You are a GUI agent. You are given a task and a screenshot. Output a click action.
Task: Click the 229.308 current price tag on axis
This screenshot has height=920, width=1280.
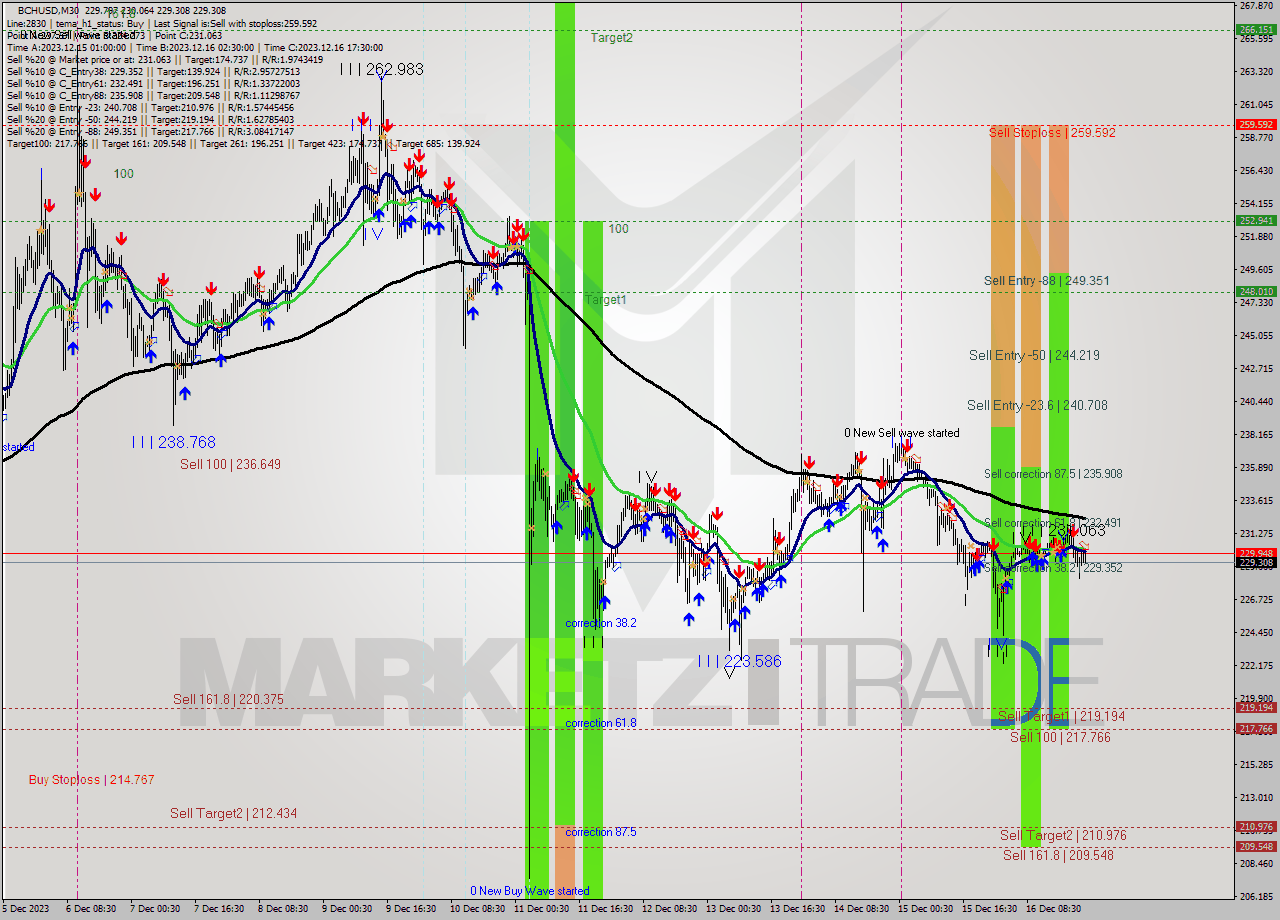[x=1256, y=562]
